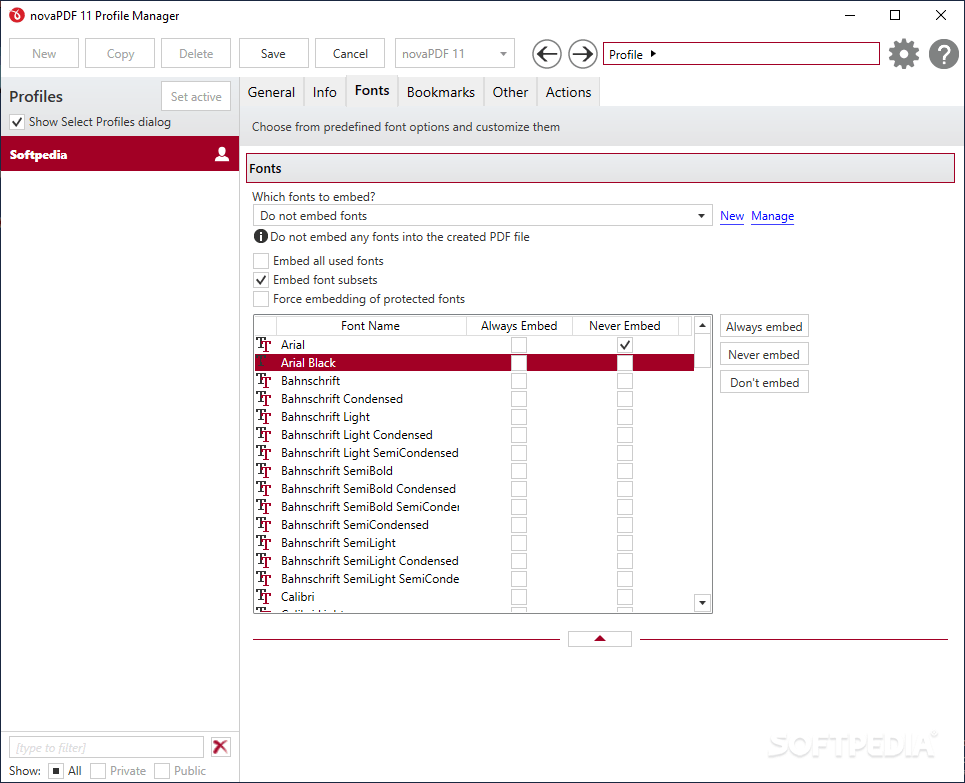Switch to the Info tab
This screenshot has width=965, height=783.
pyautogui.click(x=324, y=92)
